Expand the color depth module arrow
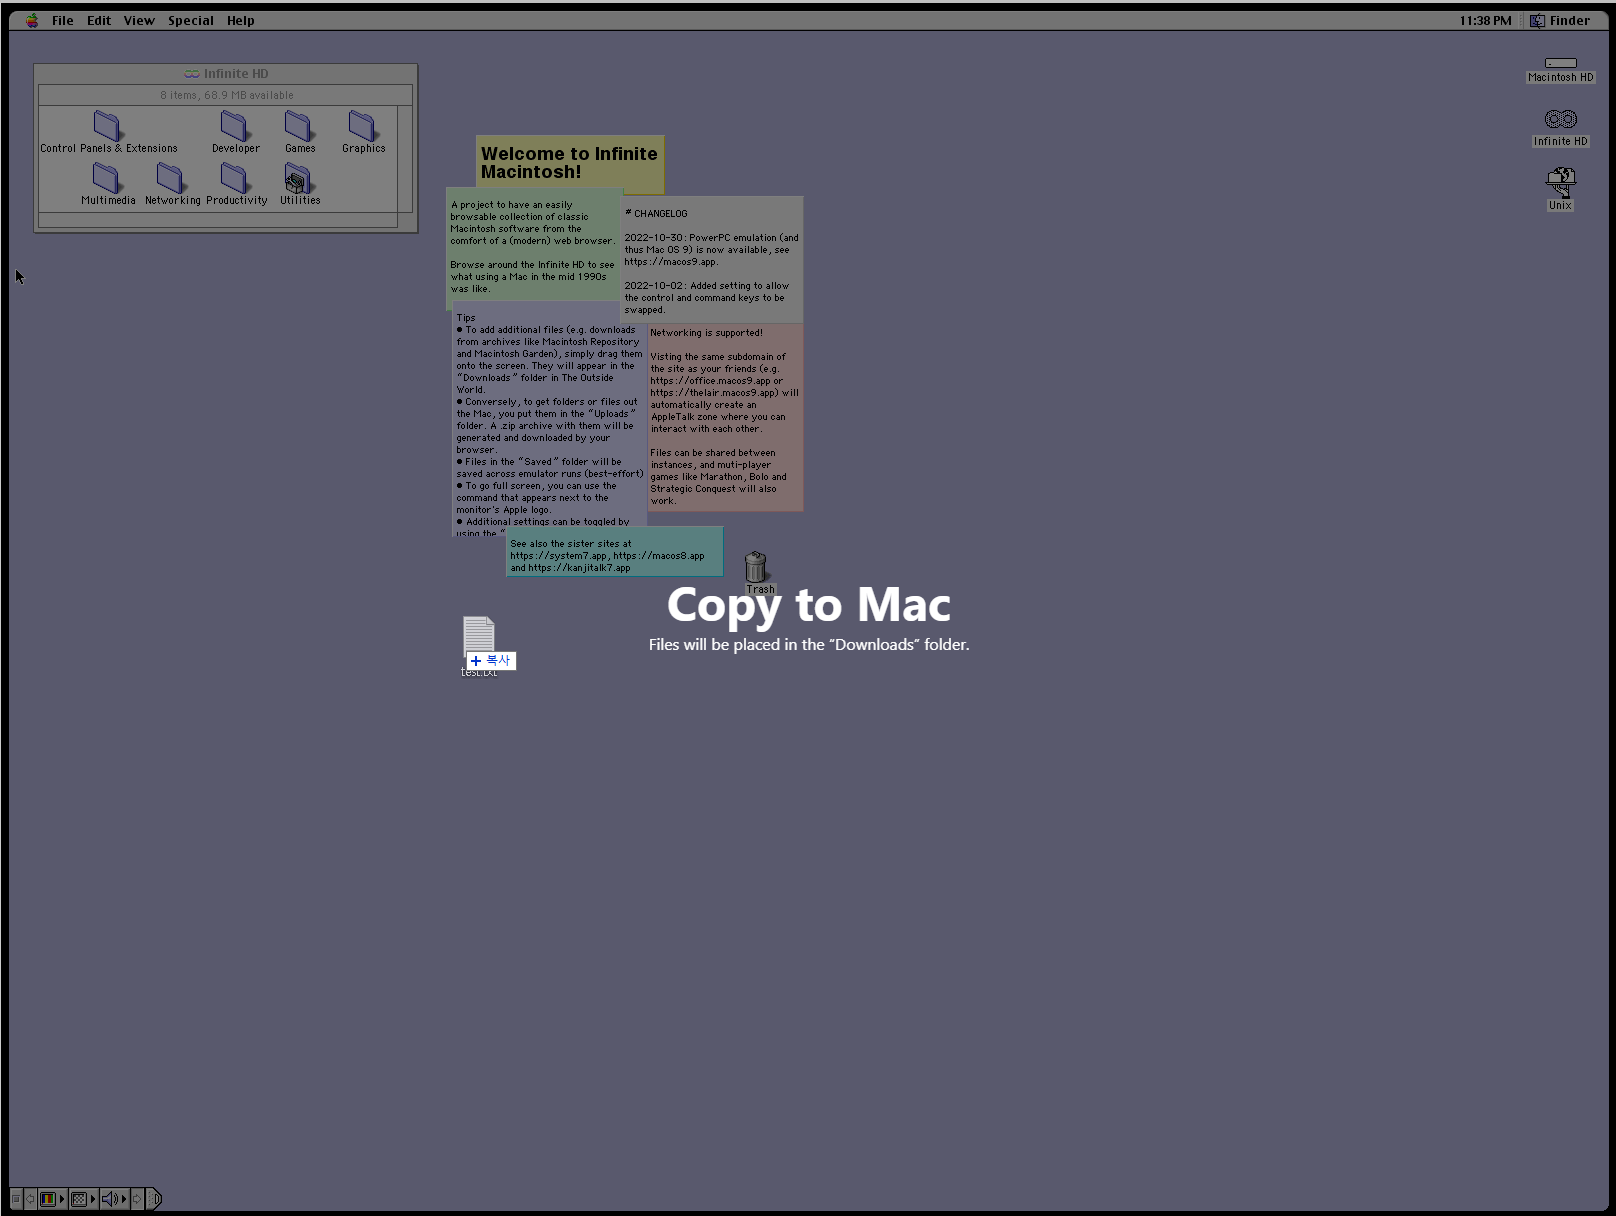This screenshot has width=1616, height=1216. pyautogui.click(x=62, y=1199)
